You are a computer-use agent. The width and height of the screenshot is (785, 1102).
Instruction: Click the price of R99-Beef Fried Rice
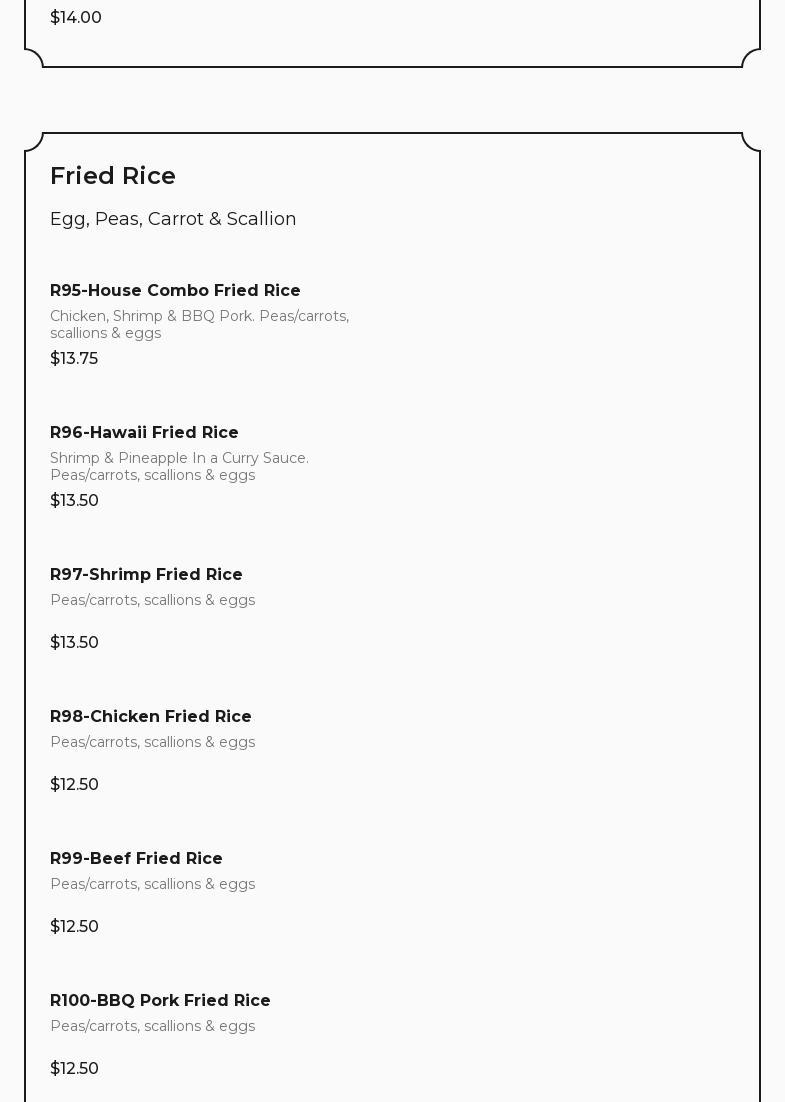[74, 927]
